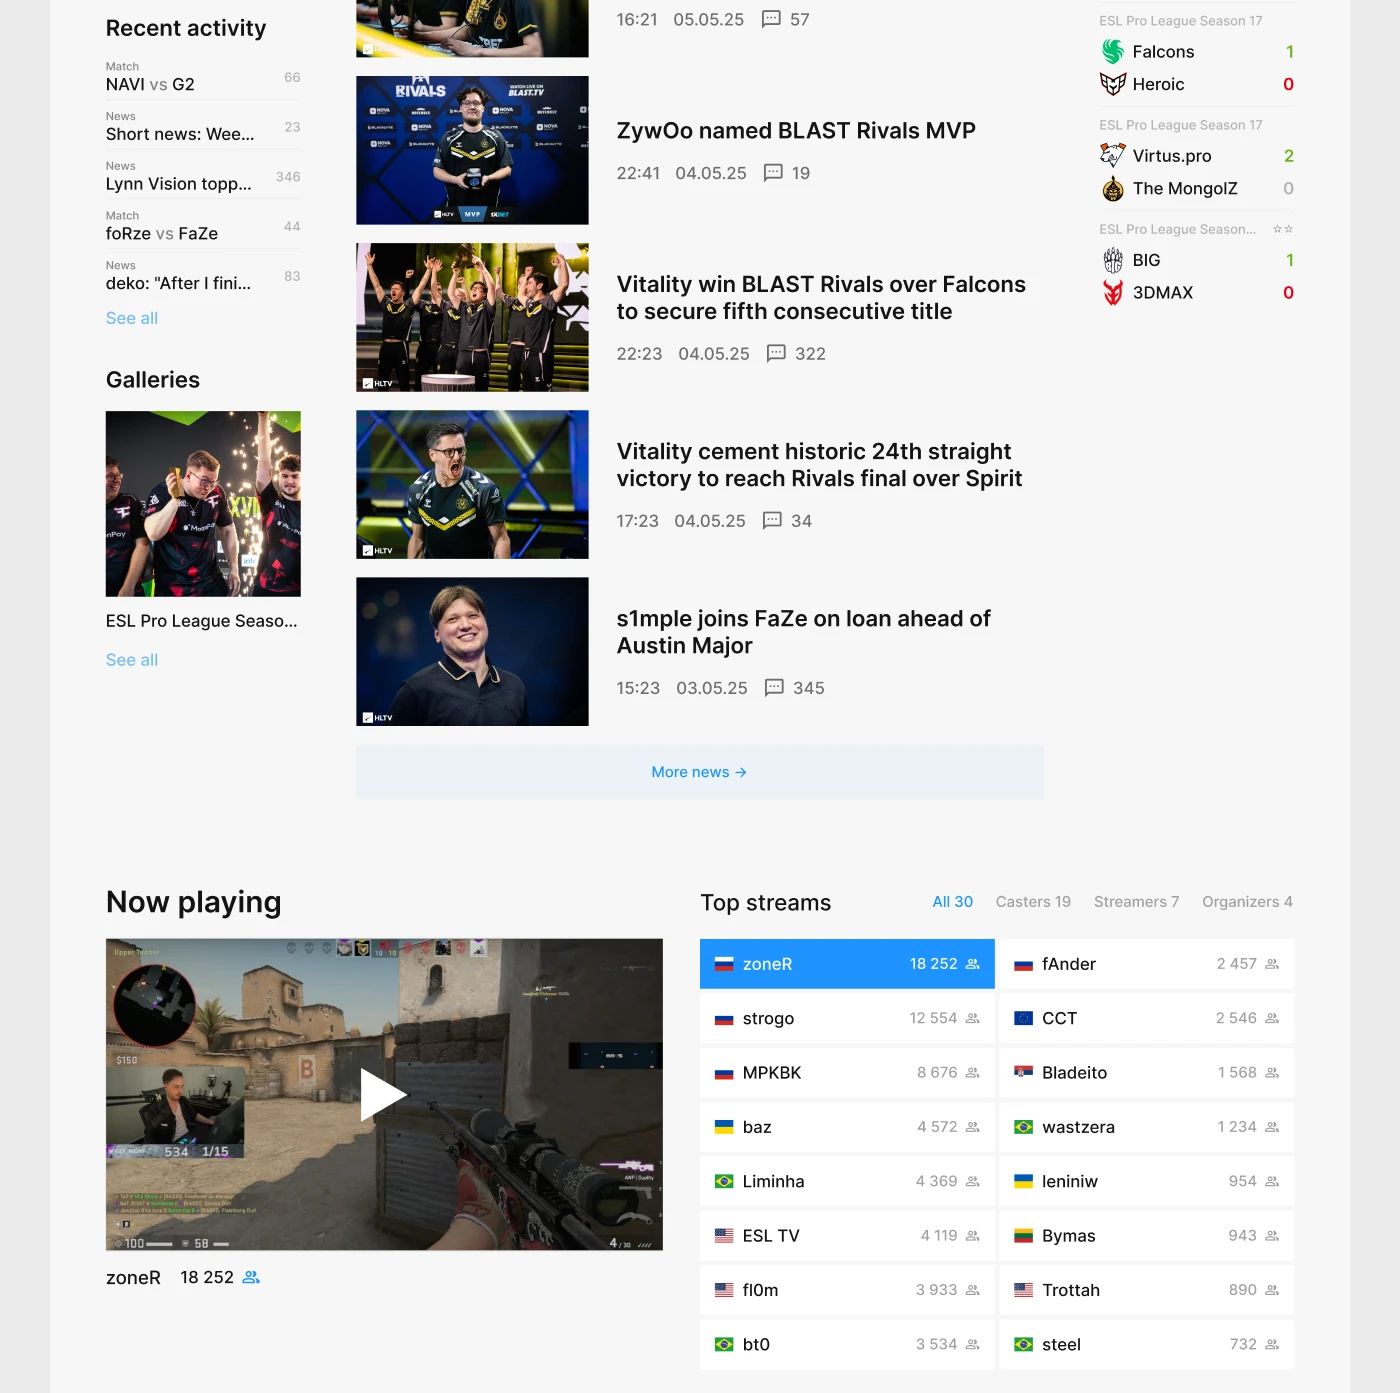The image size is (1400, 1393).
Task: Click the BIG team name
Action: [1146, 260]
